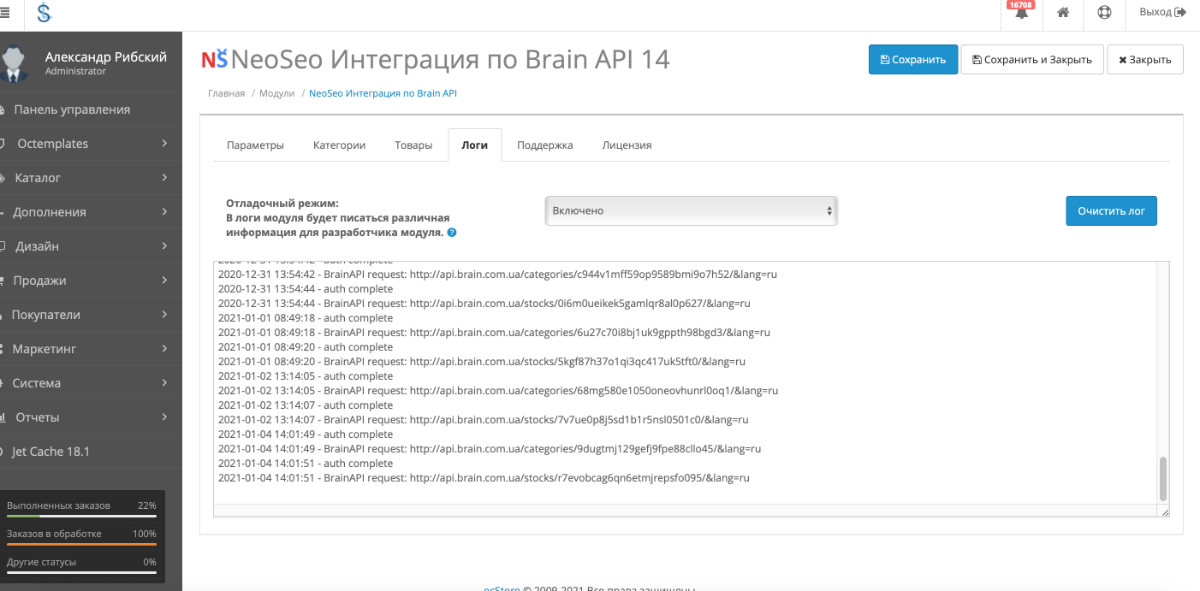Open the lifebuoy help icon
The height and width of the screenshot is (591, 1200).
click(x=1104, y=13)
